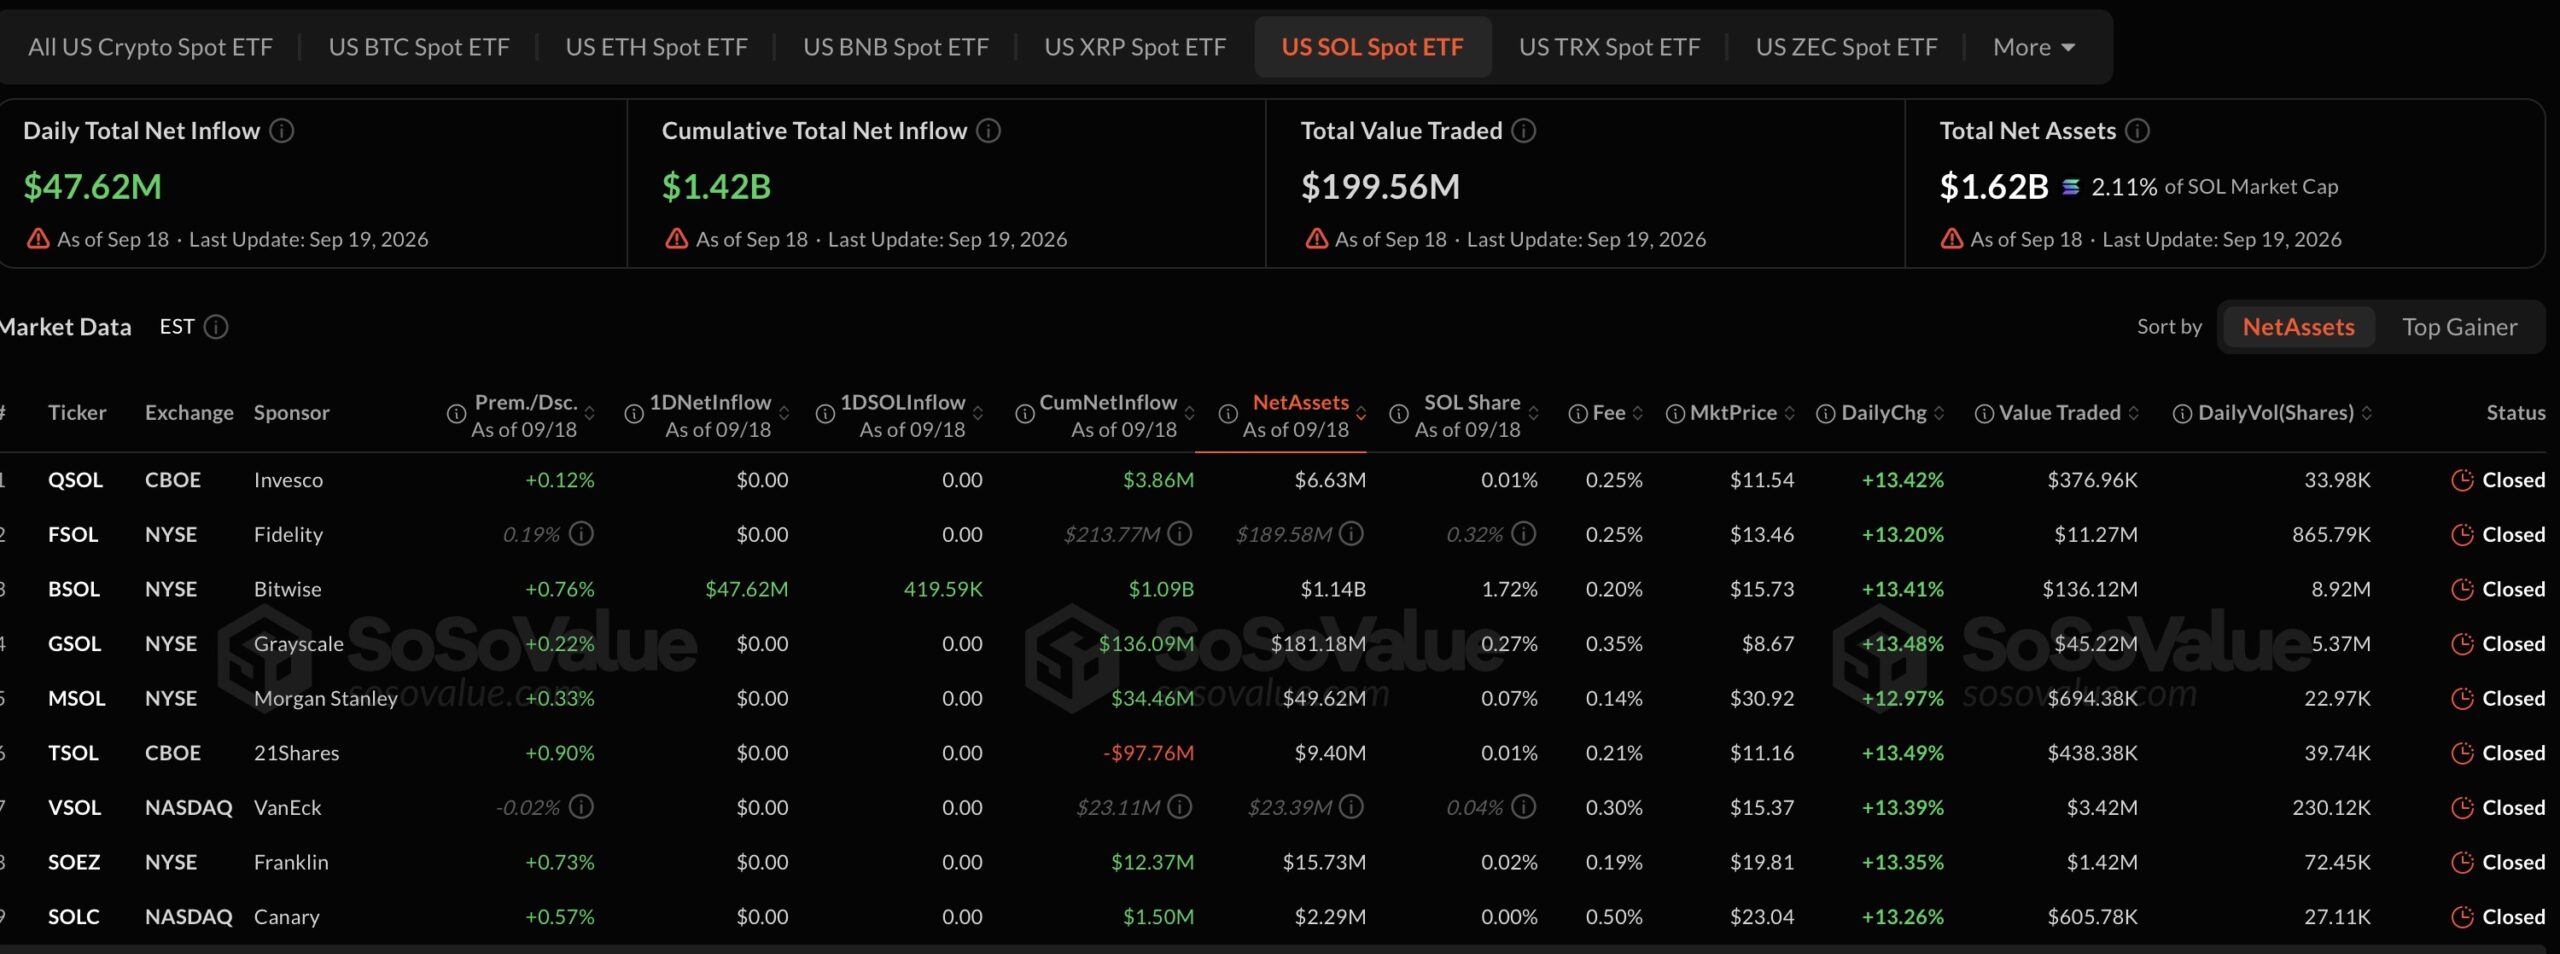Switch to US TRX Spot ETF tab
This screenshot has width=2560, height=954.
click(1609, 47)
